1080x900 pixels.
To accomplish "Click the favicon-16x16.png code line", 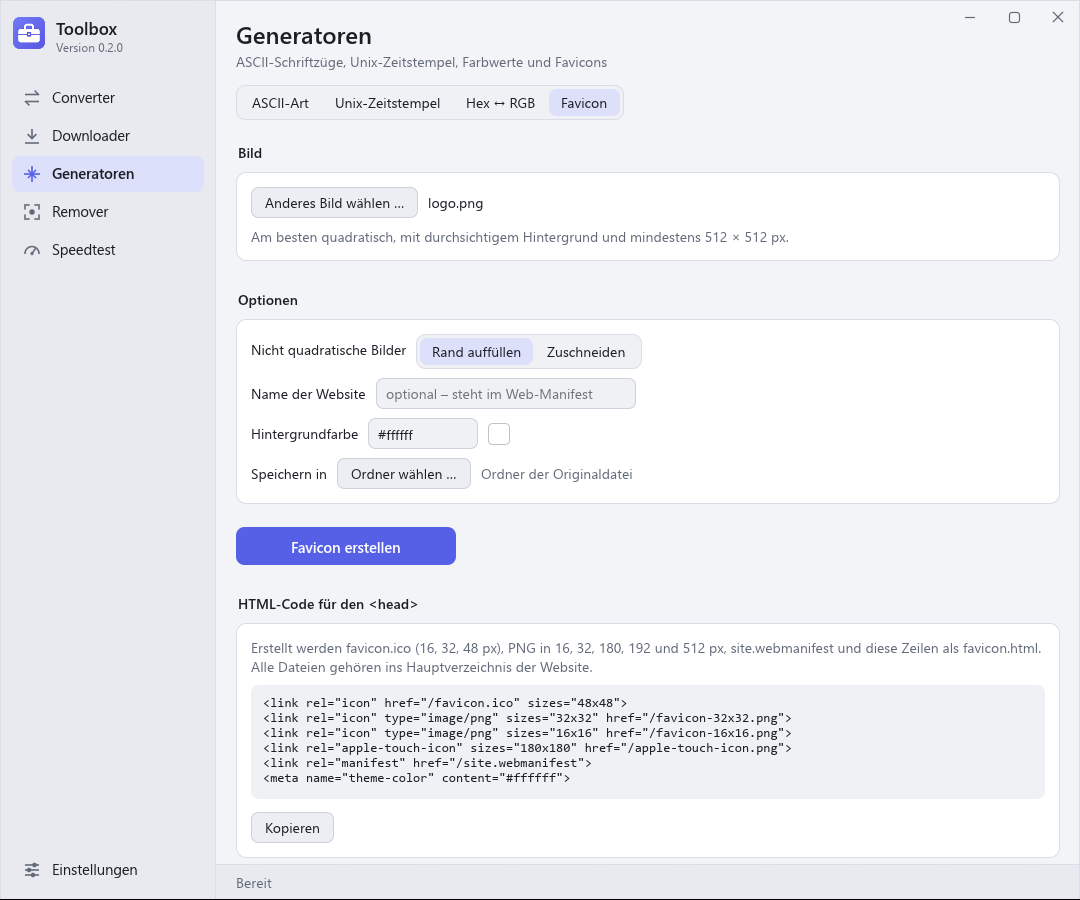I will click(x=528, y=733).
